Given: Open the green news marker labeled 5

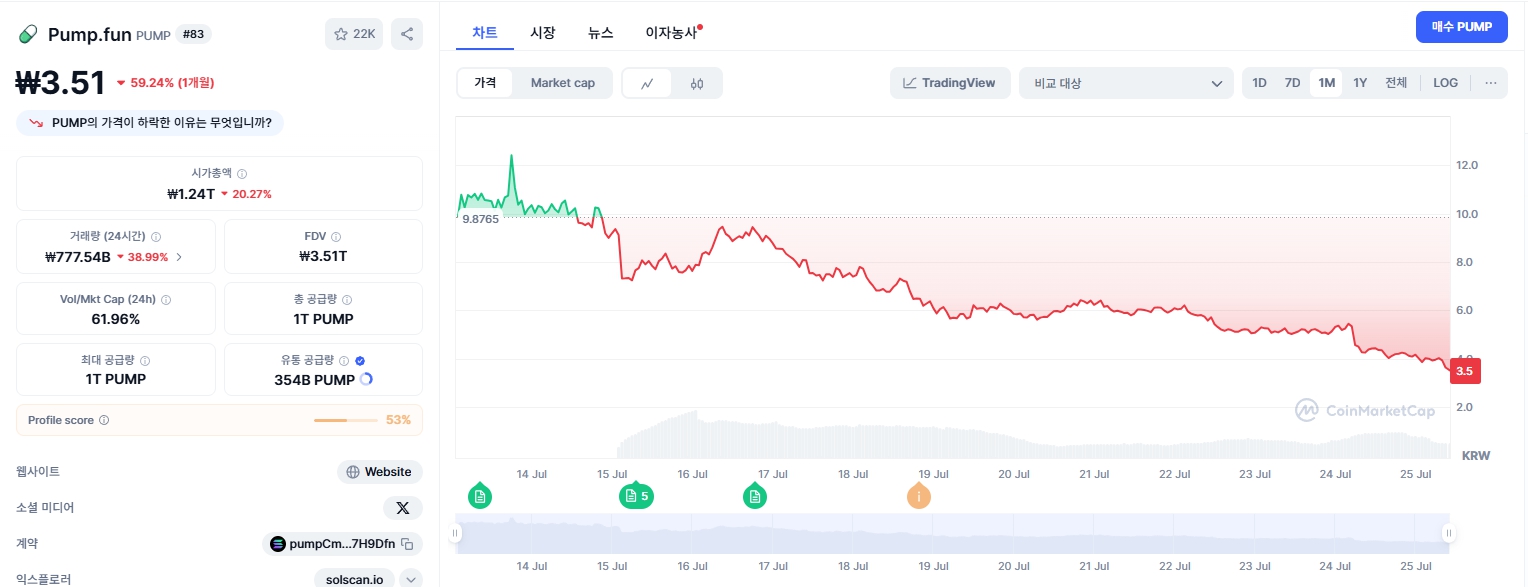Looking at the screenshot, I should click(x=636, y=495).
